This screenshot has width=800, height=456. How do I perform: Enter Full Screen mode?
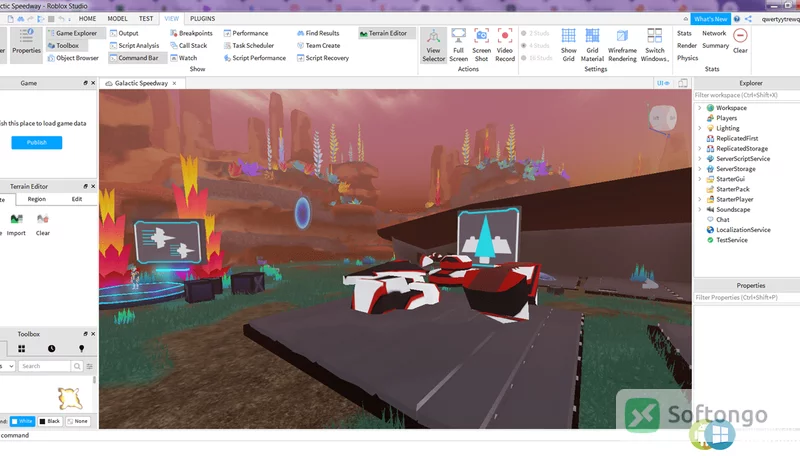point(459,45)
